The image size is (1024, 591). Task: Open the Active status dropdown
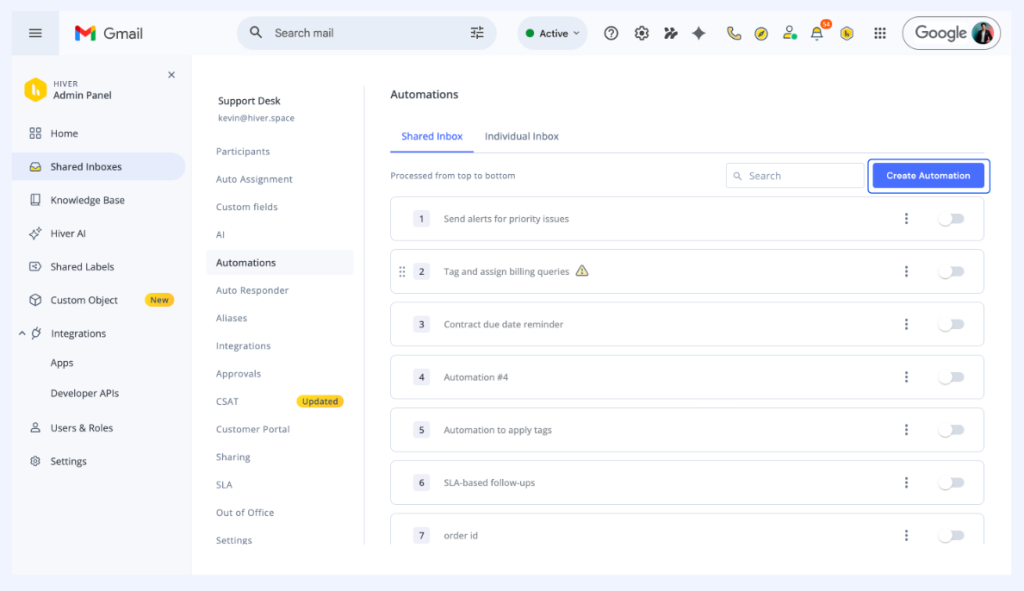coord(552,33)
